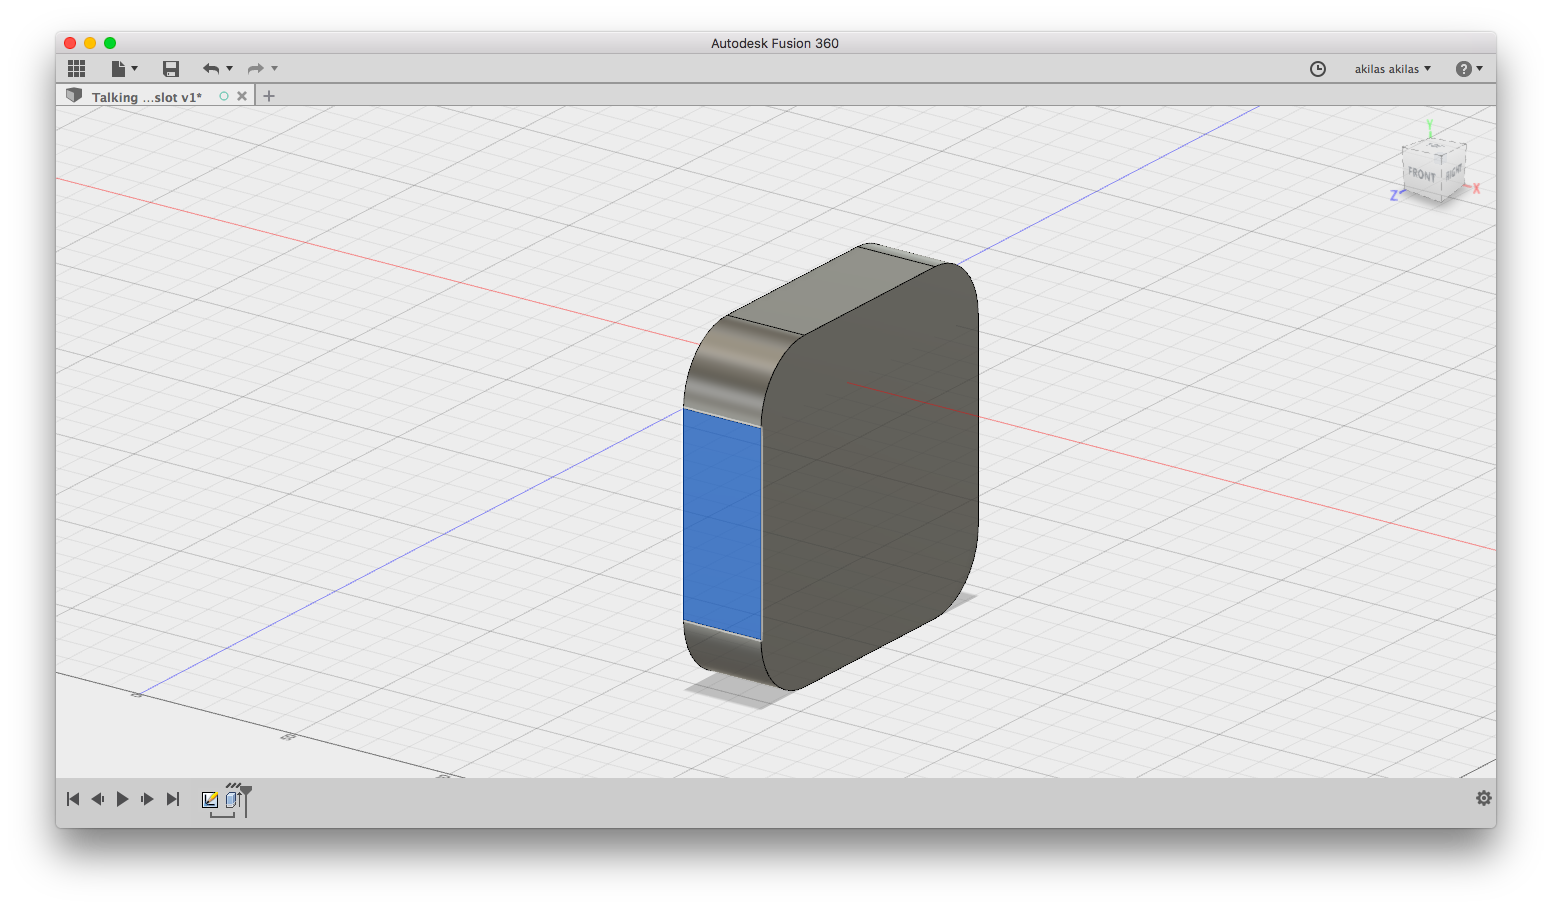Open the Help question mark menu
1552x908 pixels.
(1469, 69)
